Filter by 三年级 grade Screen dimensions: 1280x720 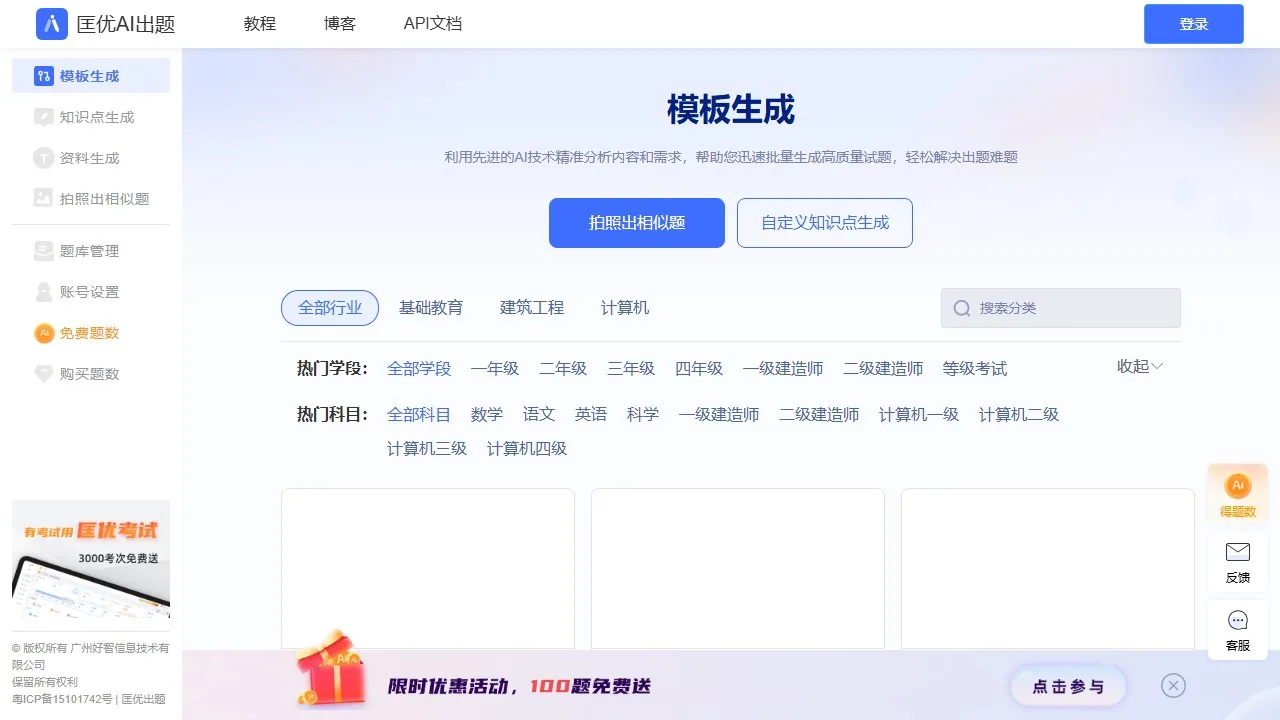tap(631, 369)
